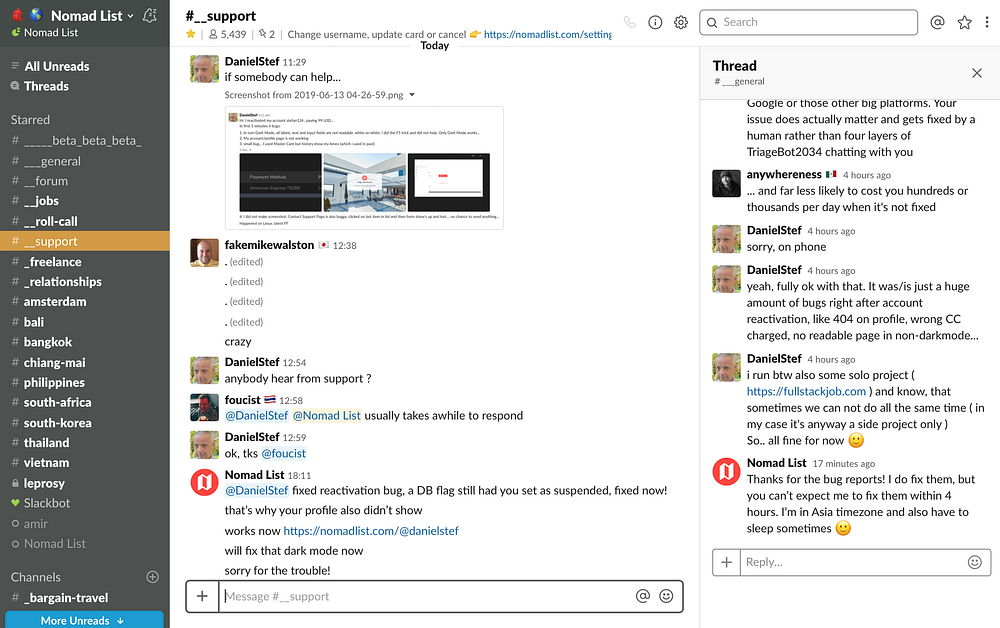
Task: Open fullstackjob.com link in thread
Action: tap(806, 391)
